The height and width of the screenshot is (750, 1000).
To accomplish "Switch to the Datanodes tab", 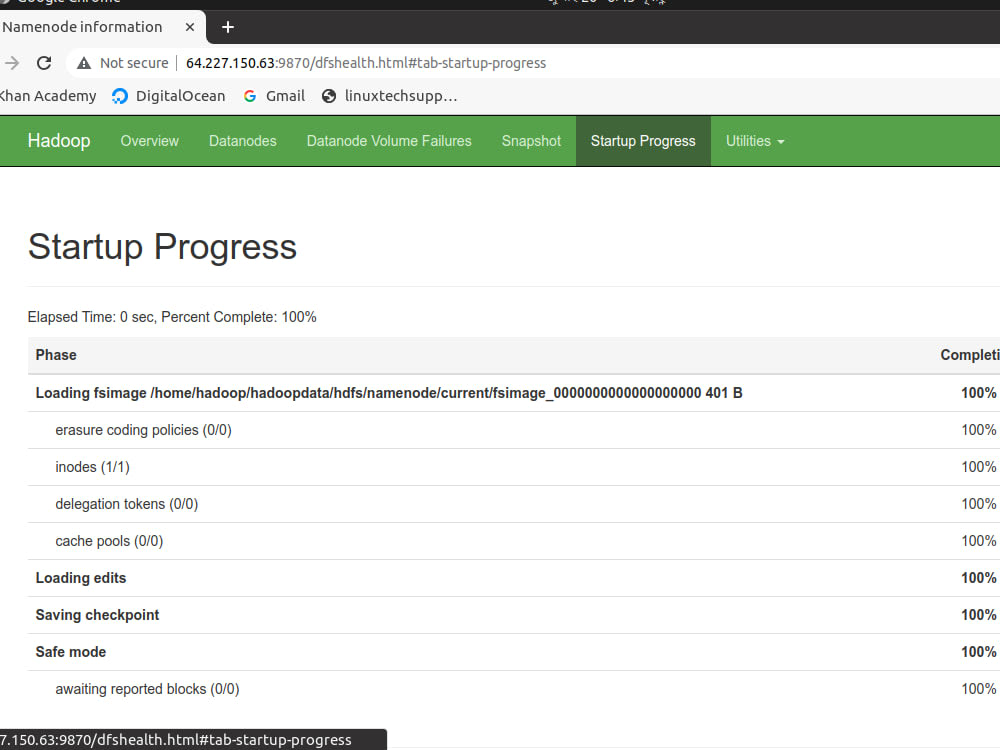I will [243, 141].
